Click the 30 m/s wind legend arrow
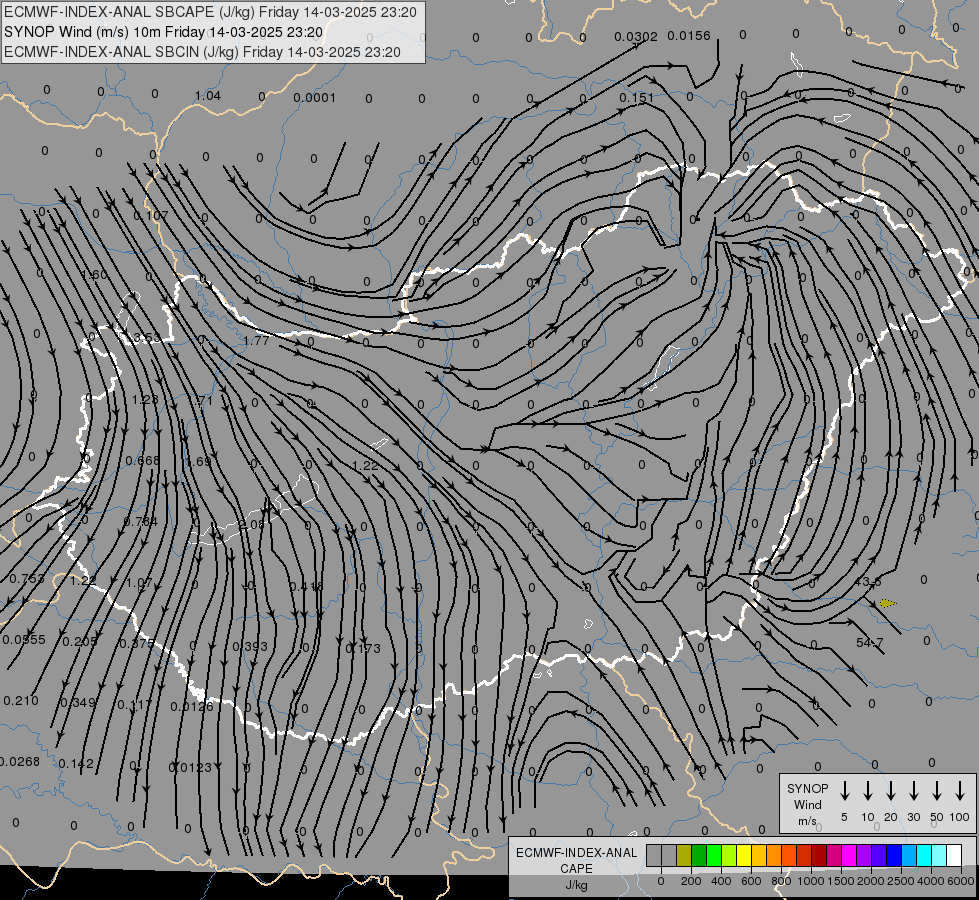The image size is (979, 900). pos(913,791)
